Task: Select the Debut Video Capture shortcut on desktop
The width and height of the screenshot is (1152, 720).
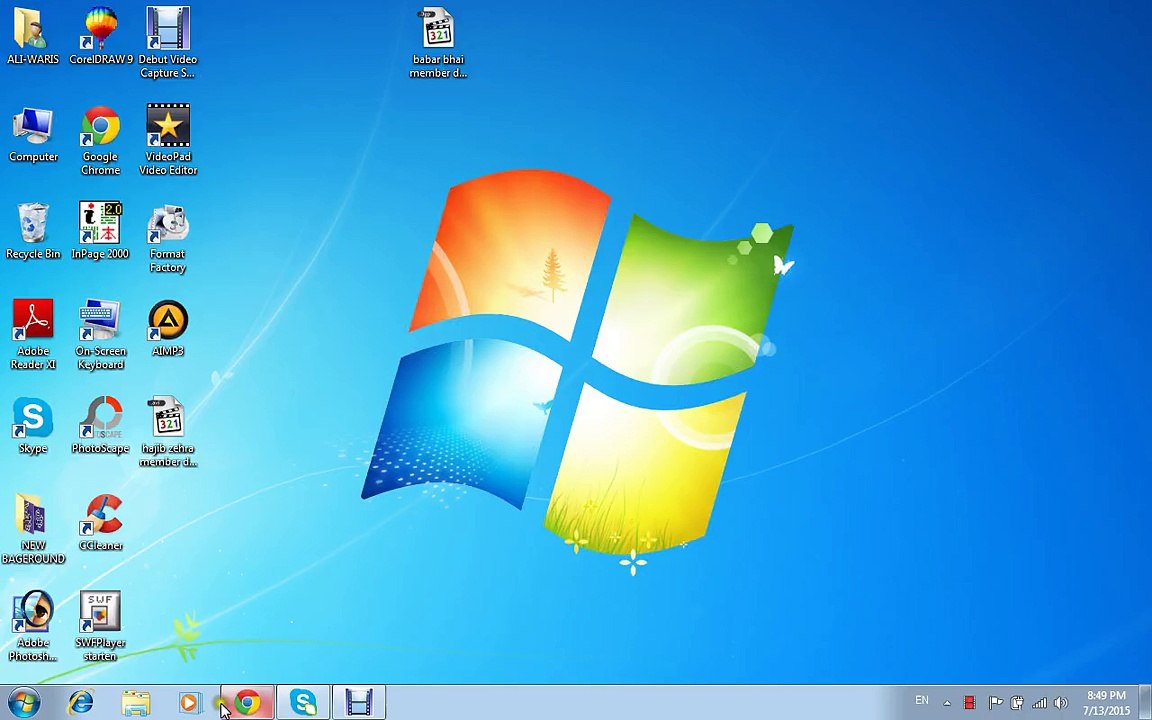Action: (168, 42)
